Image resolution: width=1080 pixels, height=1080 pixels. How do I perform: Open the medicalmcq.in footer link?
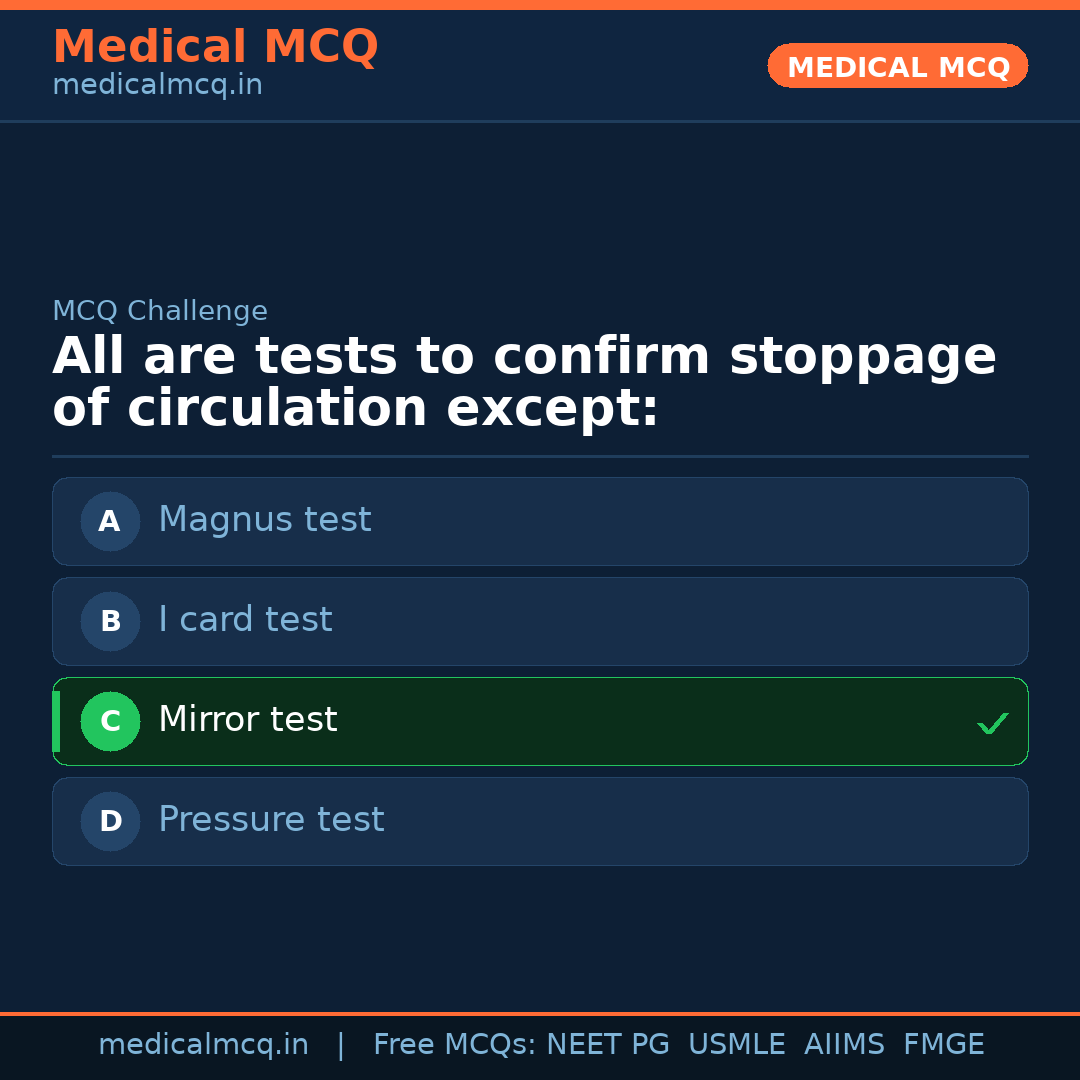(x=203, y=1044)
